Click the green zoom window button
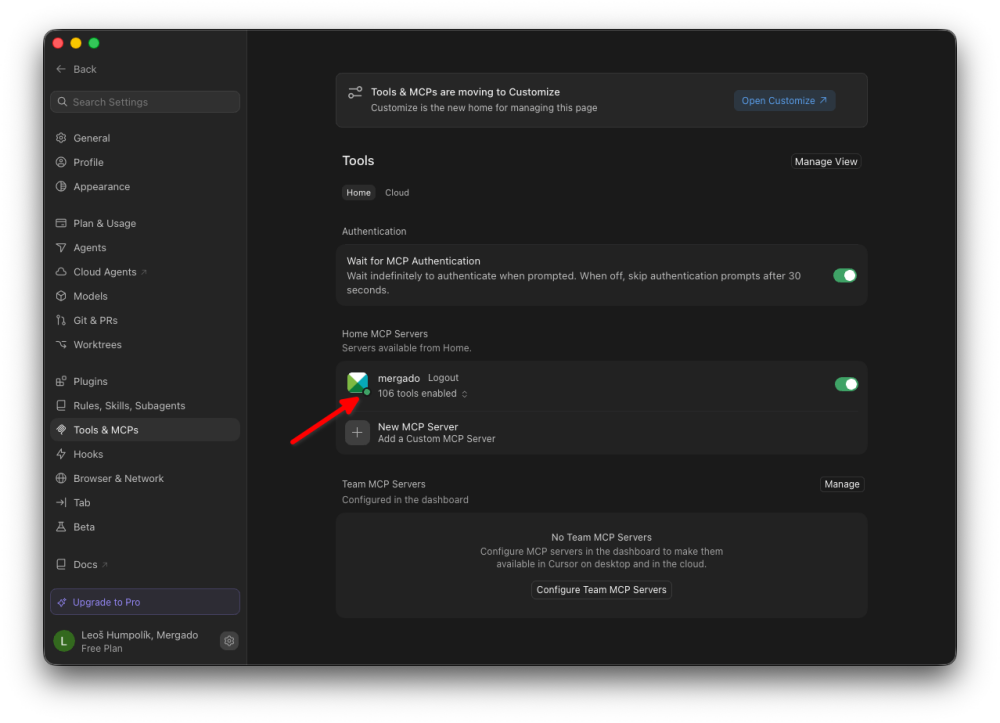 [x=94, y=43]
